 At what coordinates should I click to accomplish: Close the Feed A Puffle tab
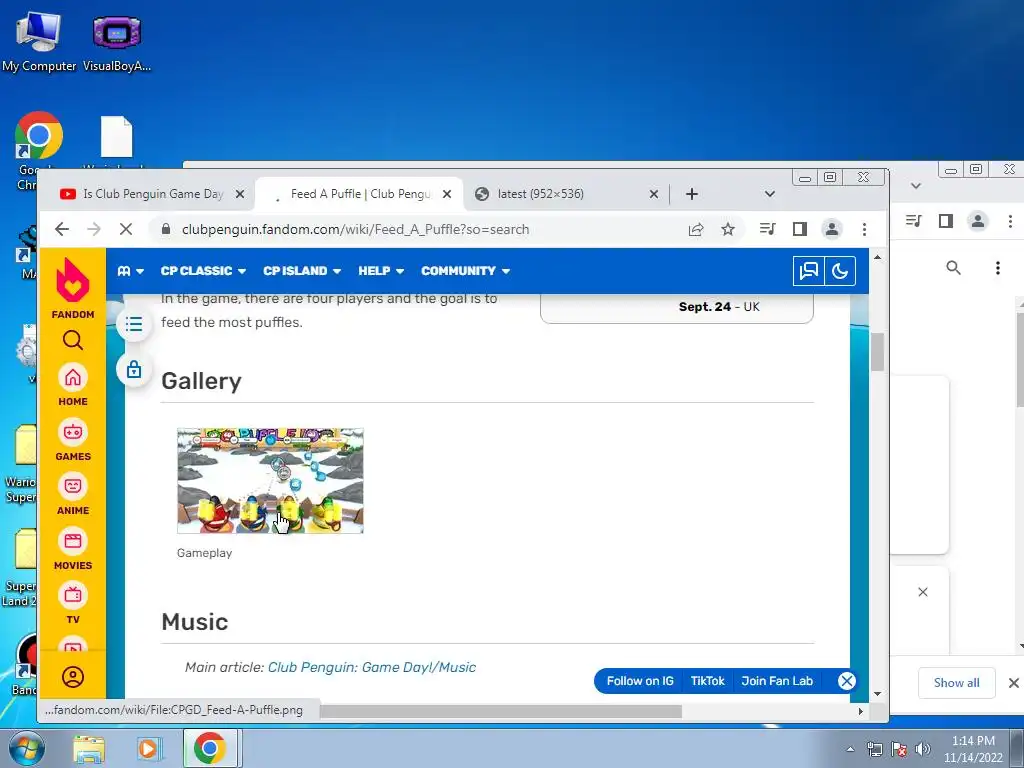(447, 194)
